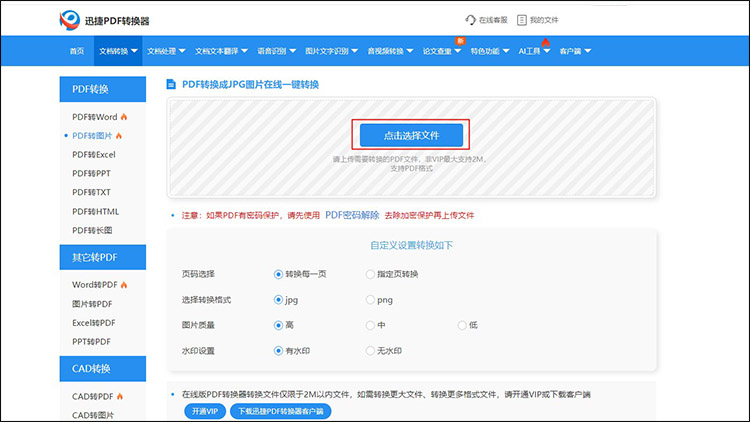The image size is (750, 422).
Task: Click the flame icon next to CAD转PDF
Action: coord(120,396)
